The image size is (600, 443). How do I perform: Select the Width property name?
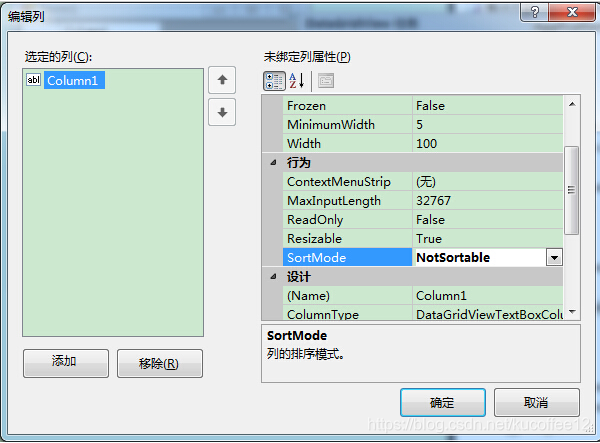point(347,143)
